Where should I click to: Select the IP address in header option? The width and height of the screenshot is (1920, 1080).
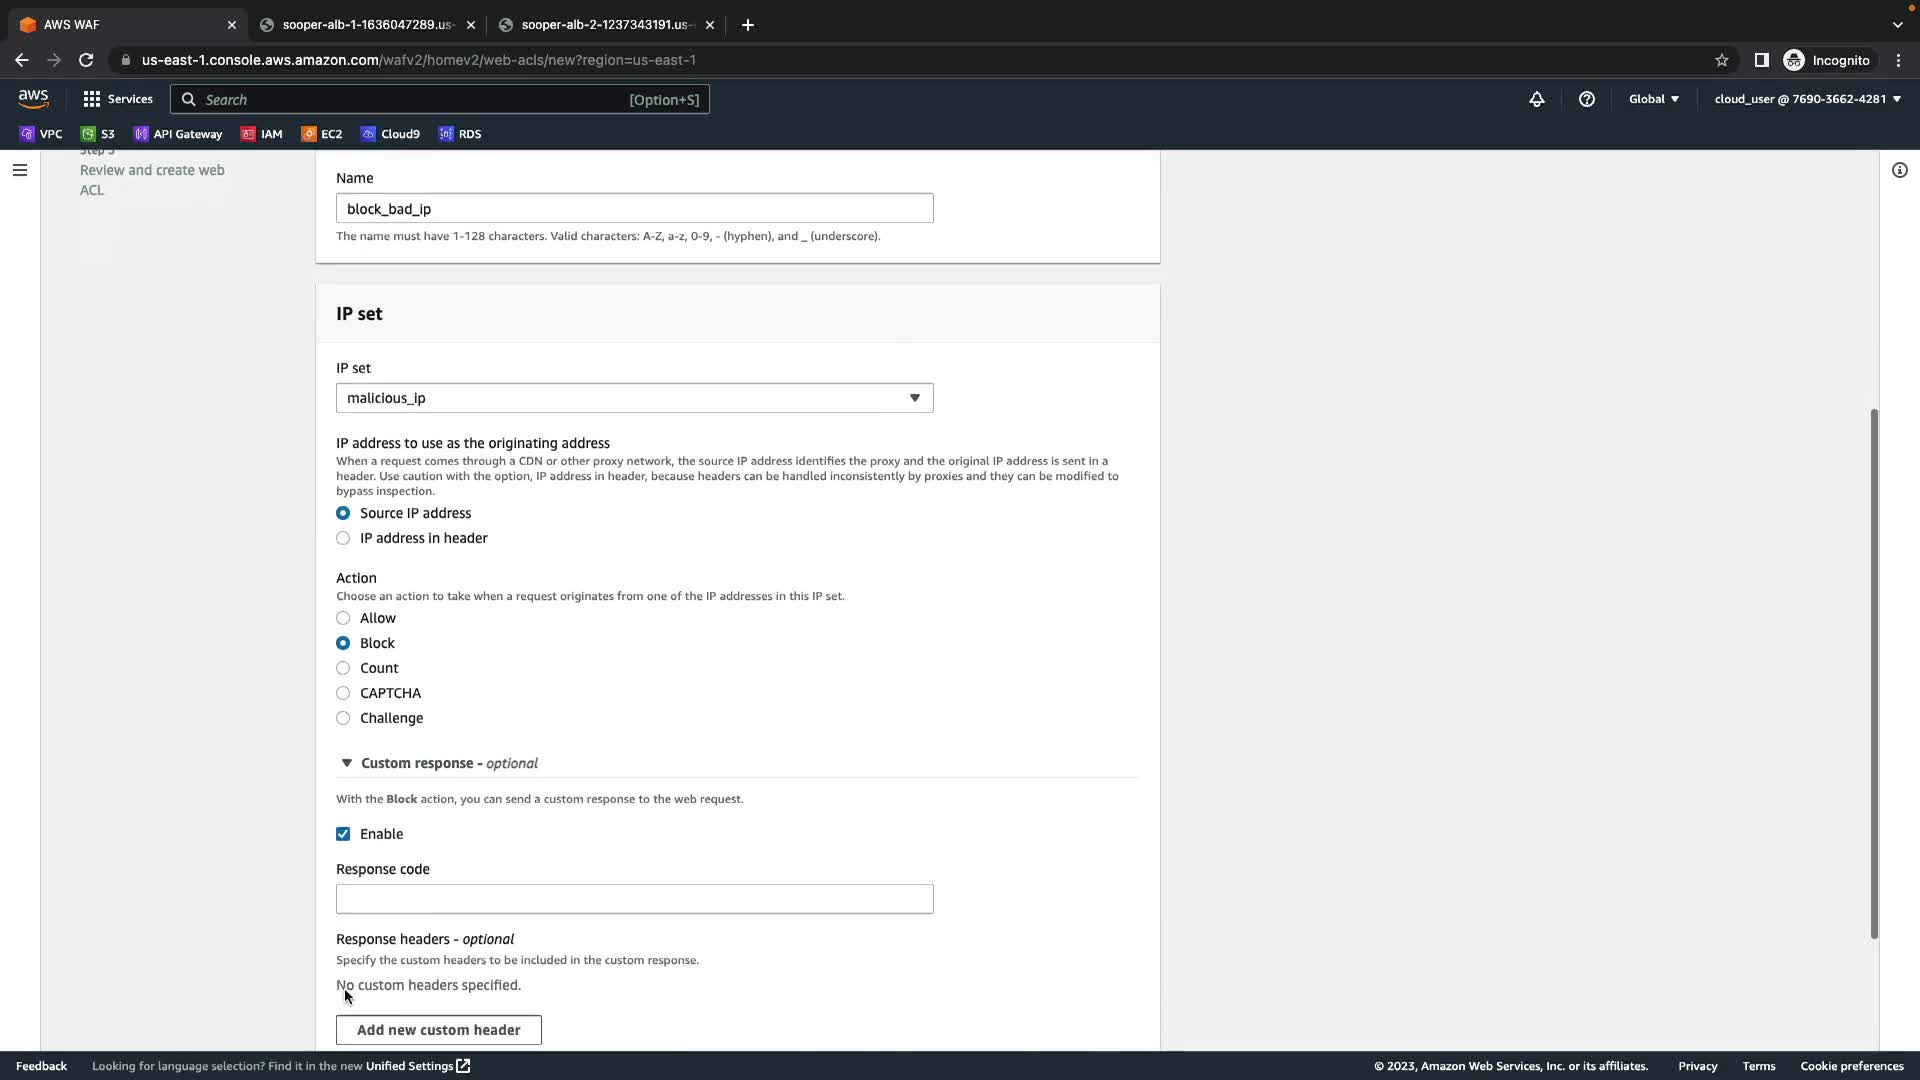point(343,538)
